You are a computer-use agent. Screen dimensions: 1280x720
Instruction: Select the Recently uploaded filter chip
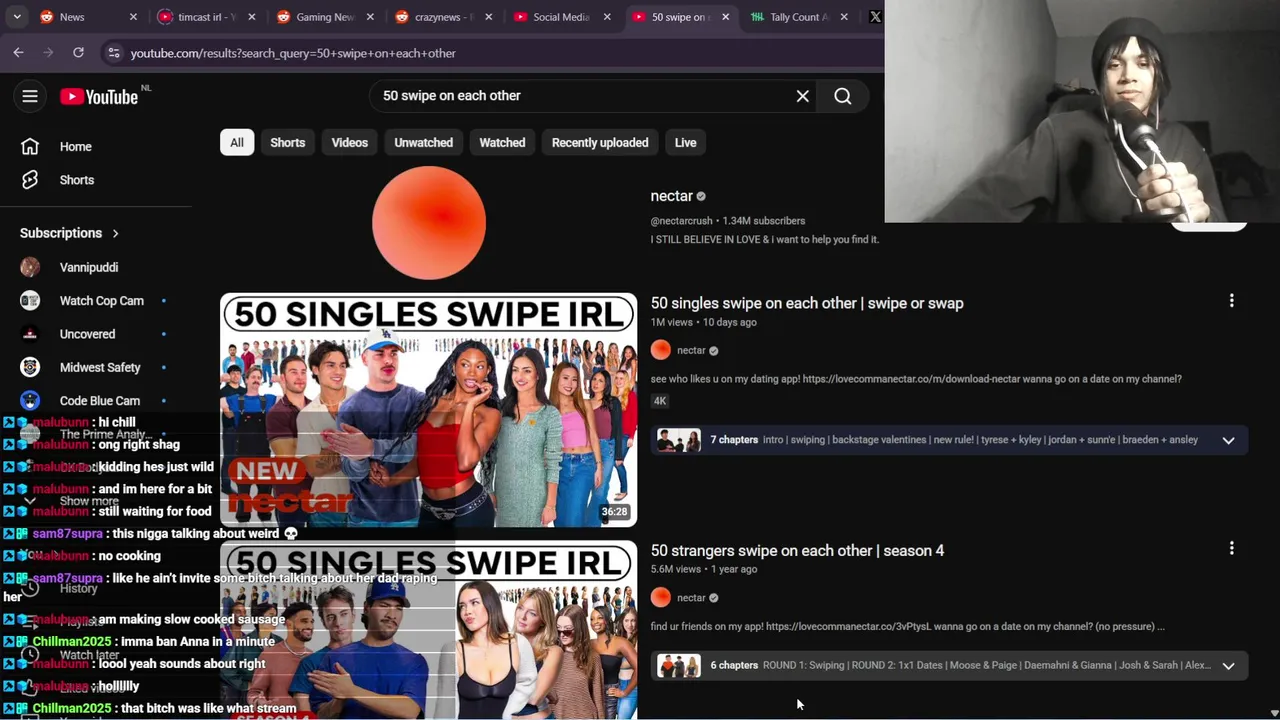[600, 142]
